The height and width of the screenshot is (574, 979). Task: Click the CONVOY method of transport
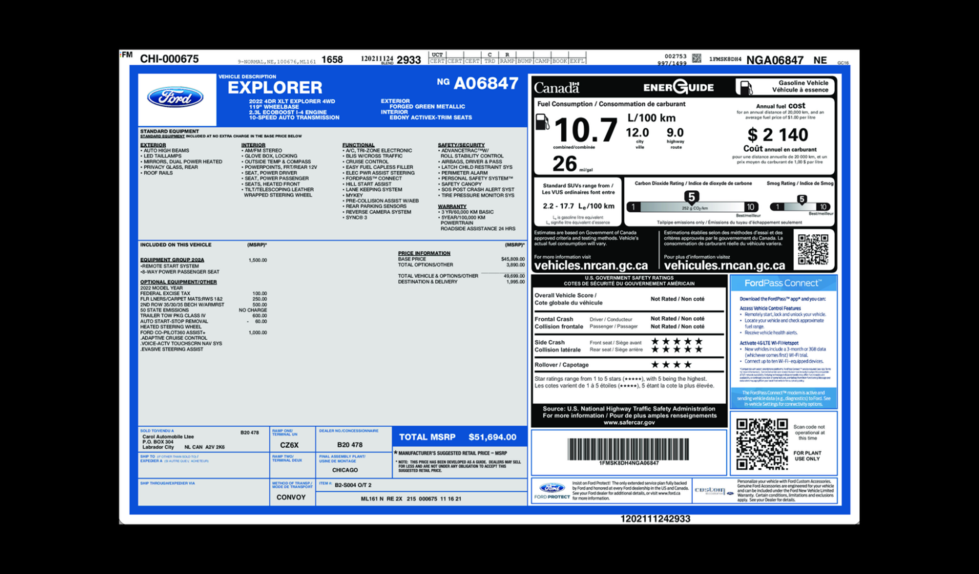point(291,497)
